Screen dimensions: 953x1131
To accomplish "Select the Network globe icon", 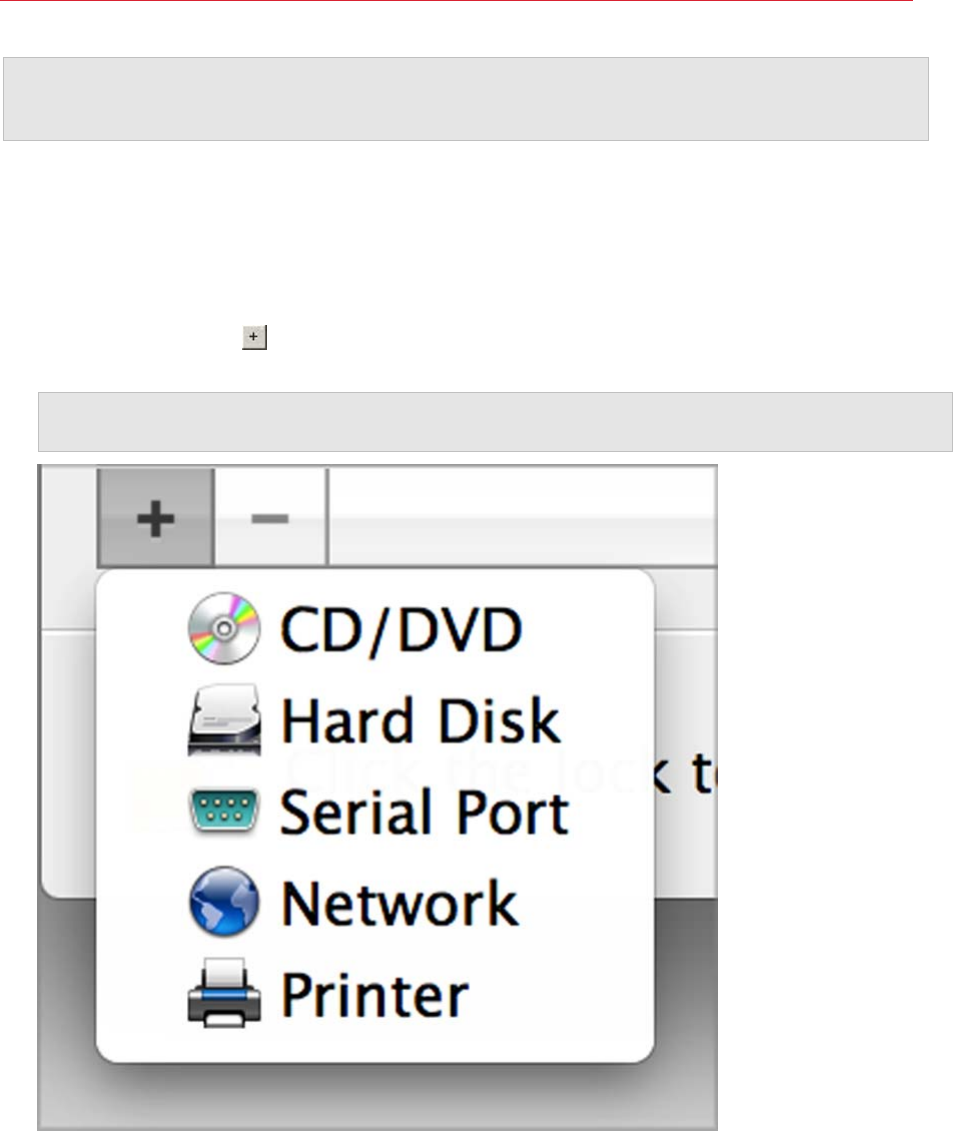I will click(224, 902).
